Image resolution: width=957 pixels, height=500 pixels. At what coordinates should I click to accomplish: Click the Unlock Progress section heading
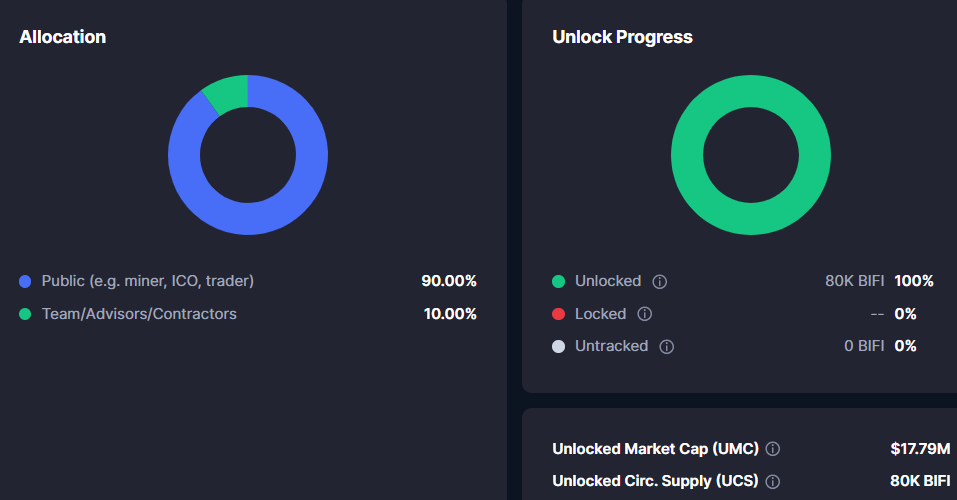pos(622,37)
